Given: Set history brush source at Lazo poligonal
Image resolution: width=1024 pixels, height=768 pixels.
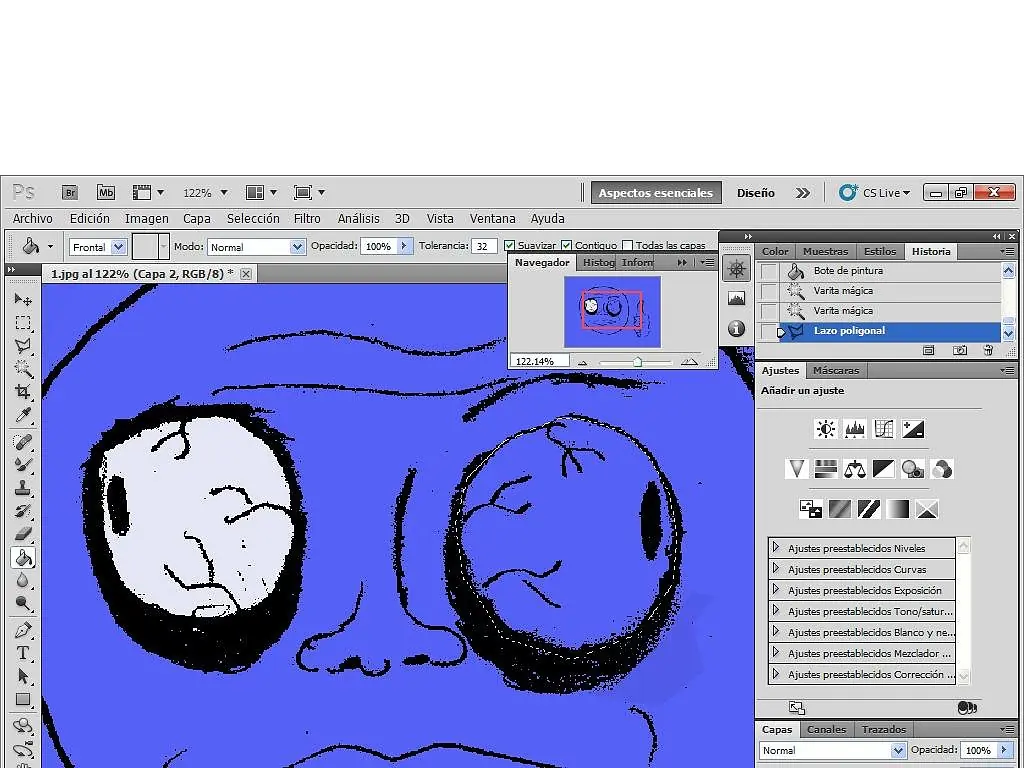Looking at the screenshot, I should click(x=769, y=331).
